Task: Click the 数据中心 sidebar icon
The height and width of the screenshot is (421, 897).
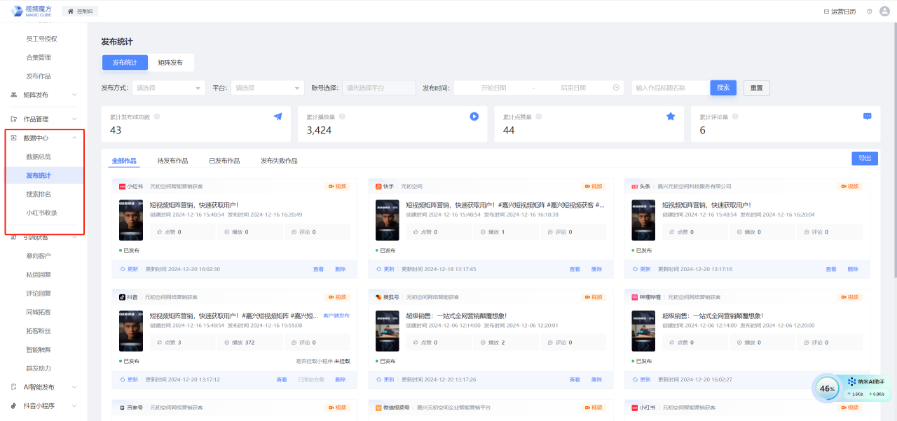Action: tap(14, 138)
